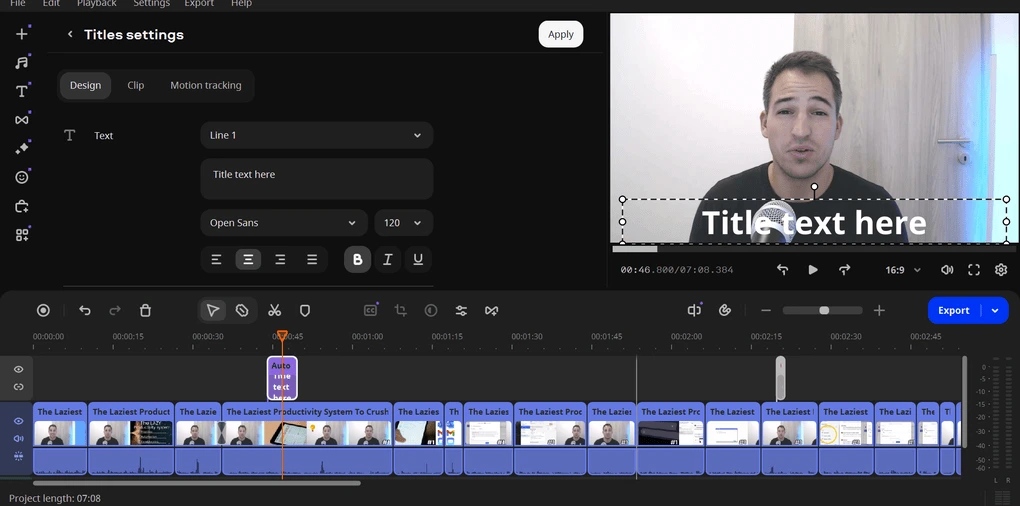Open the Playback menu
The image size is (1020, 506).
click(97, 3)
